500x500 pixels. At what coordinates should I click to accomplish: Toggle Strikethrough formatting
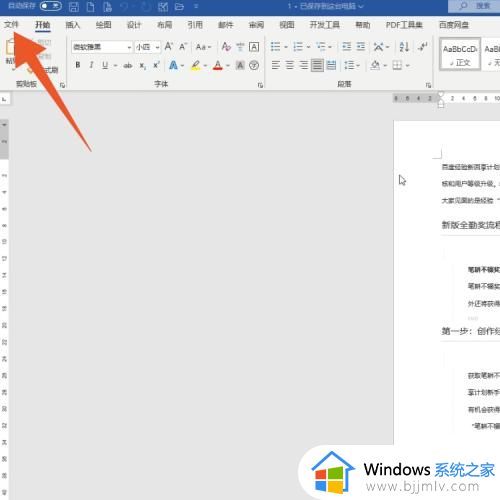(128, 65)
